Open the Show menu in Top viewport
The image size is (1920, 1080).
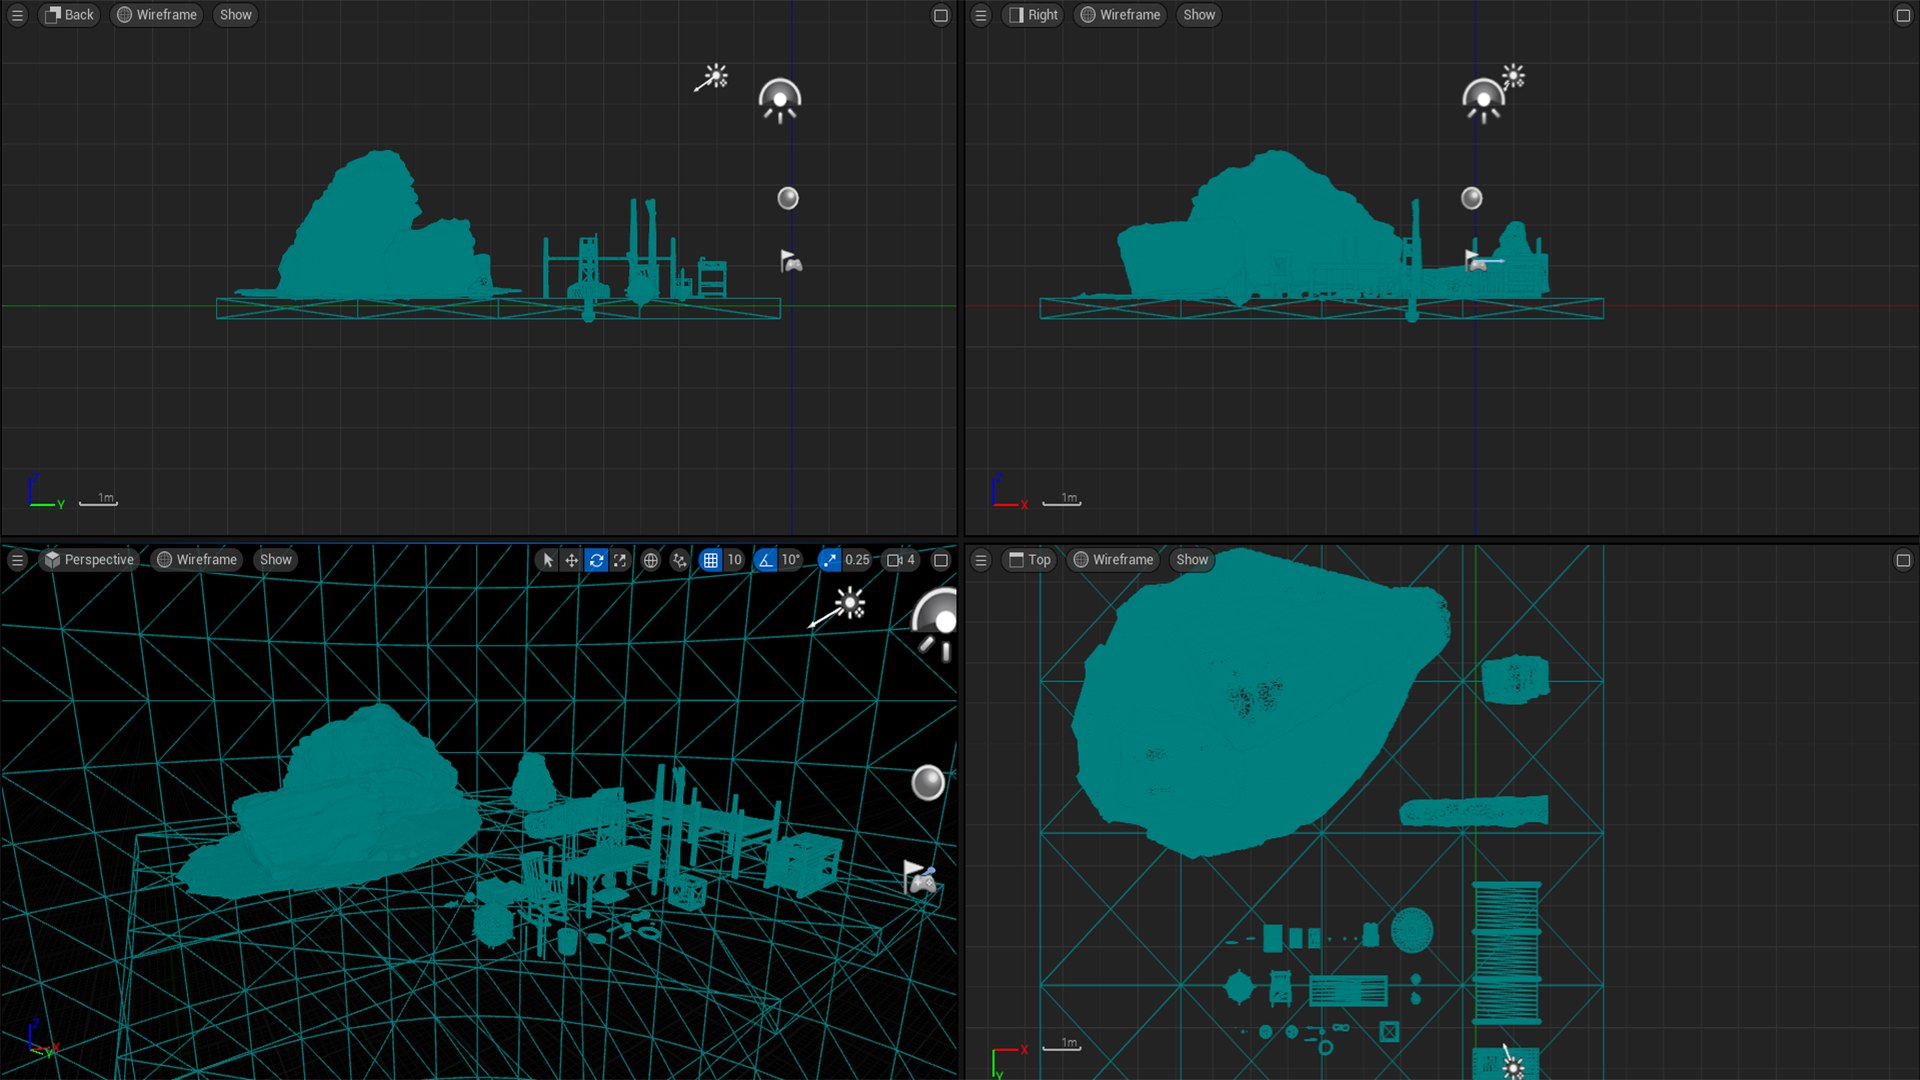click(1192, 560)
